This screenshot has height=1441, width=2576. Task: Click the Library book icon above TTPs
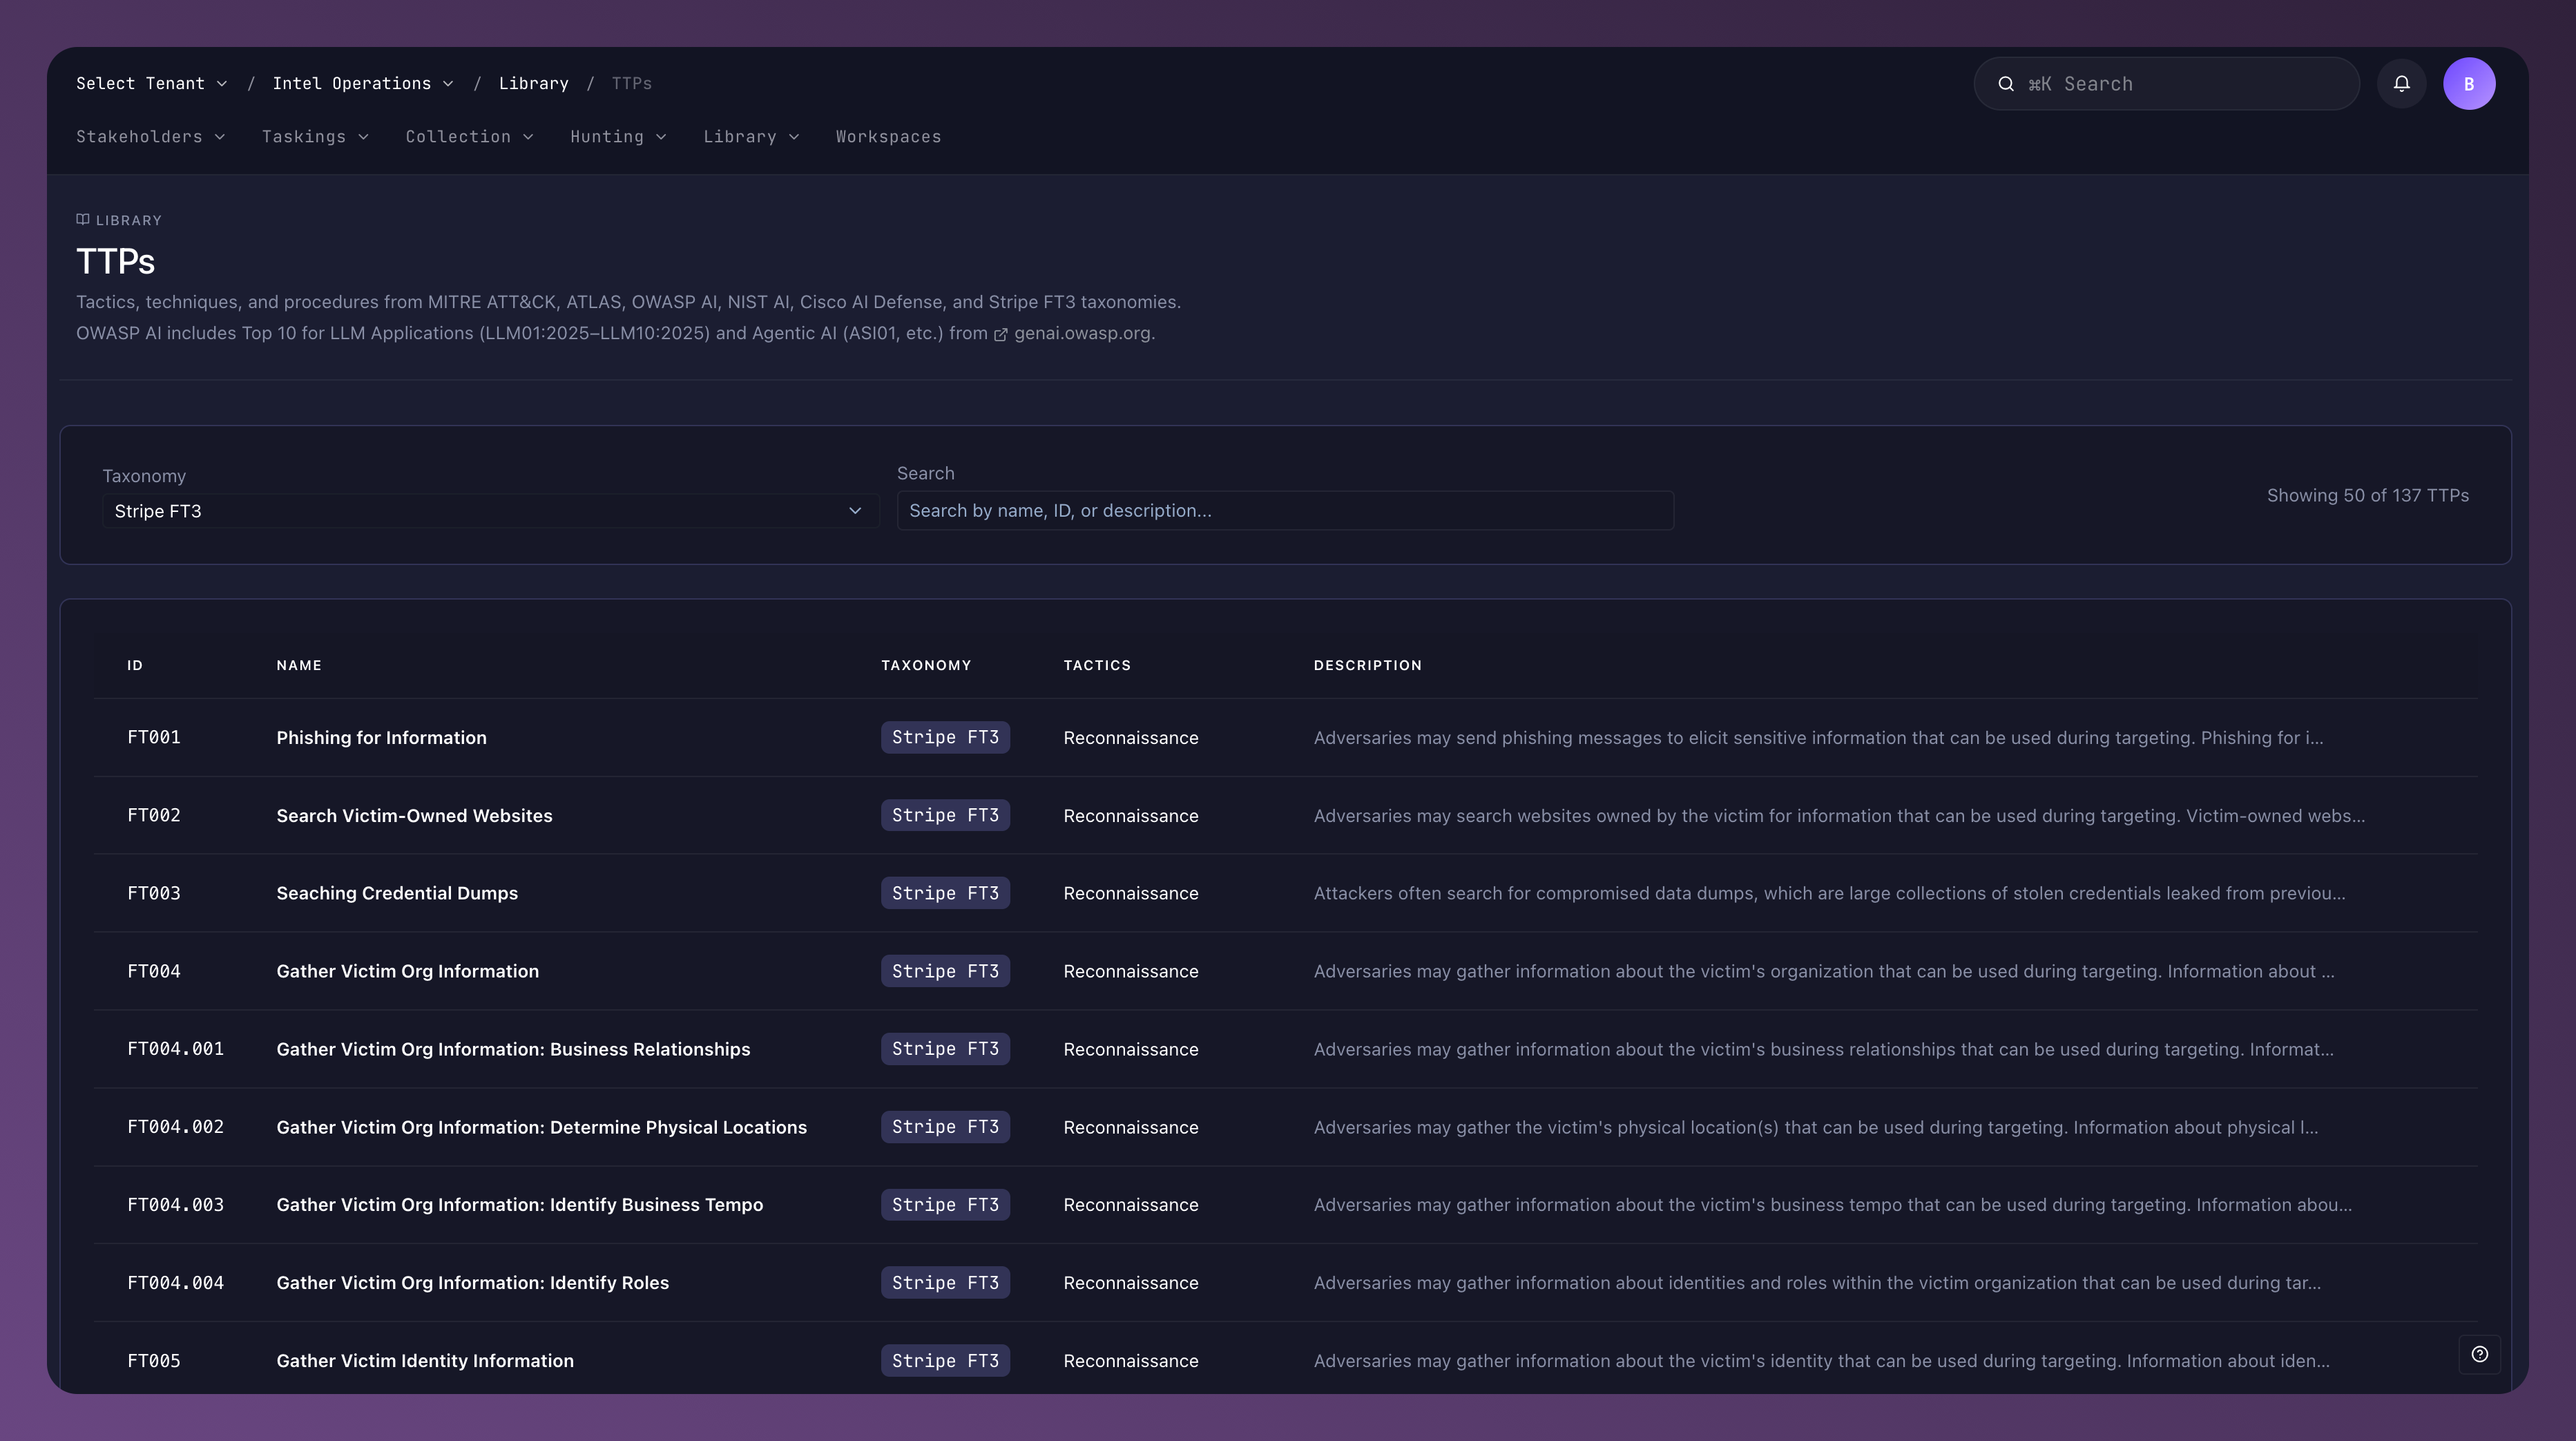pos(83,220)
